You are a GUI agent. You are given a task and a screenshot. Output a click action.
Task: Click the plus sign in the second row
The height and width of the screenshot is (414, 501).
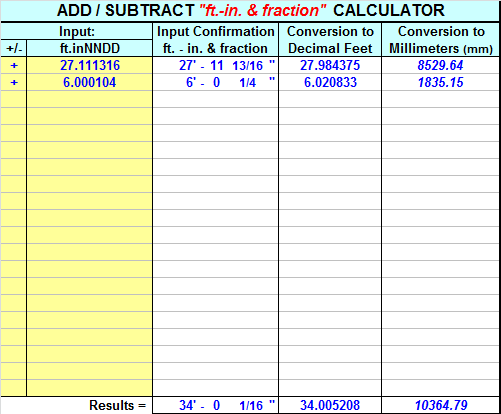[14, 82]
